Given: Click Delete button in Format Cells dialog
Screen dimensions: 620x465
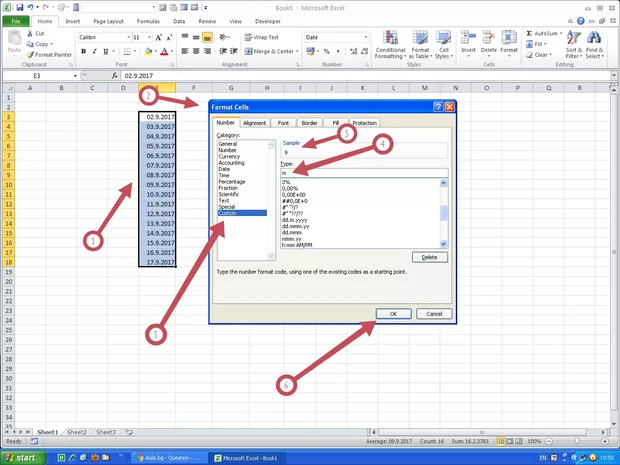Looking at the screenshot, I should 429,257.
